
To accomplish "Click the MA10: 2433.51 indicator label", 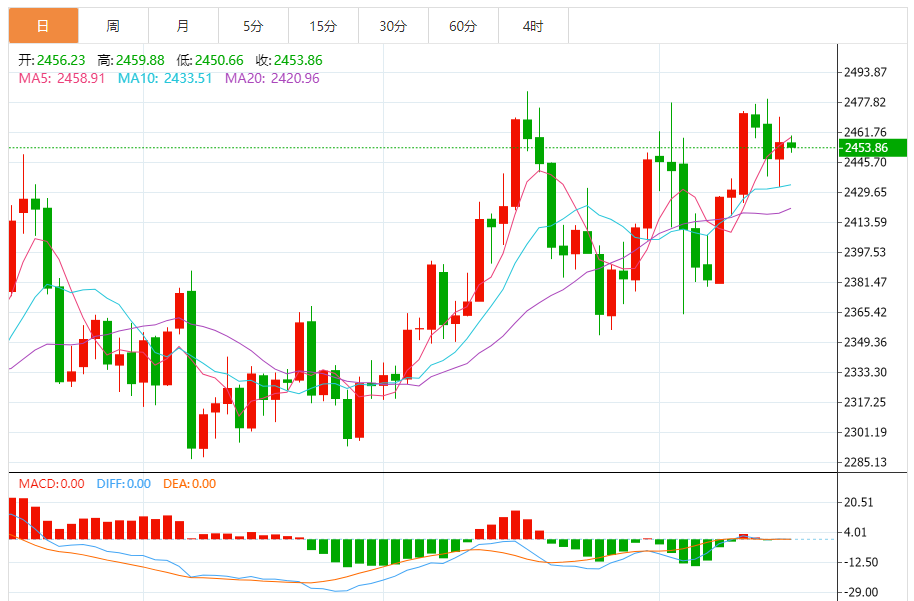I will click(x=165, y=78).
